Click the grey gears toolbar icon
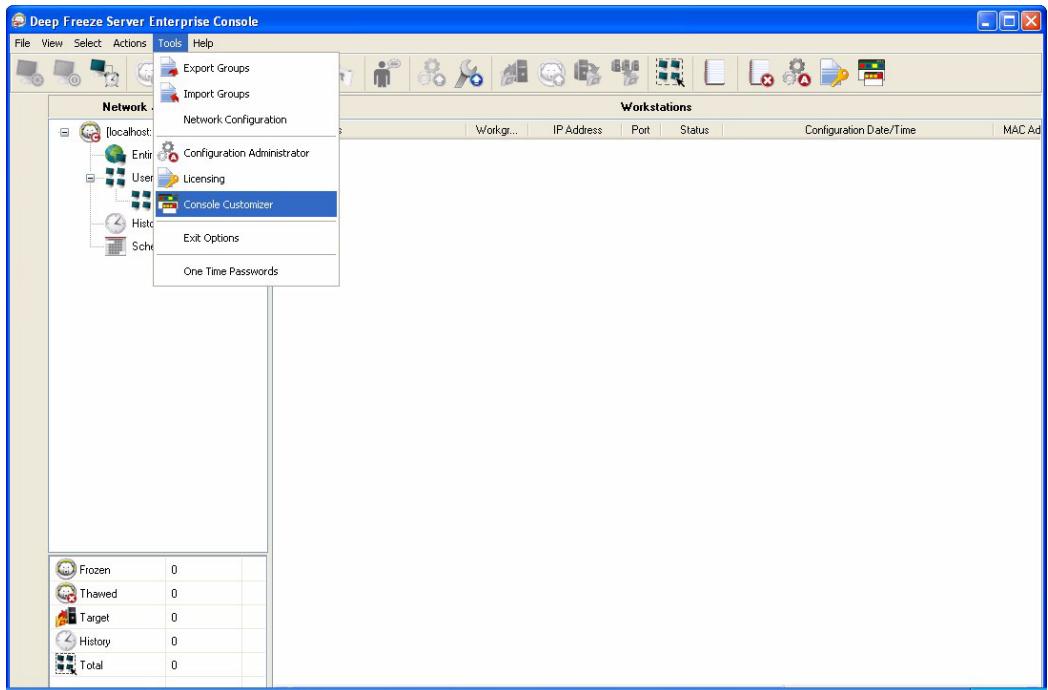The width and height of the screenshot is (1048, 690). tap(431, 73)
